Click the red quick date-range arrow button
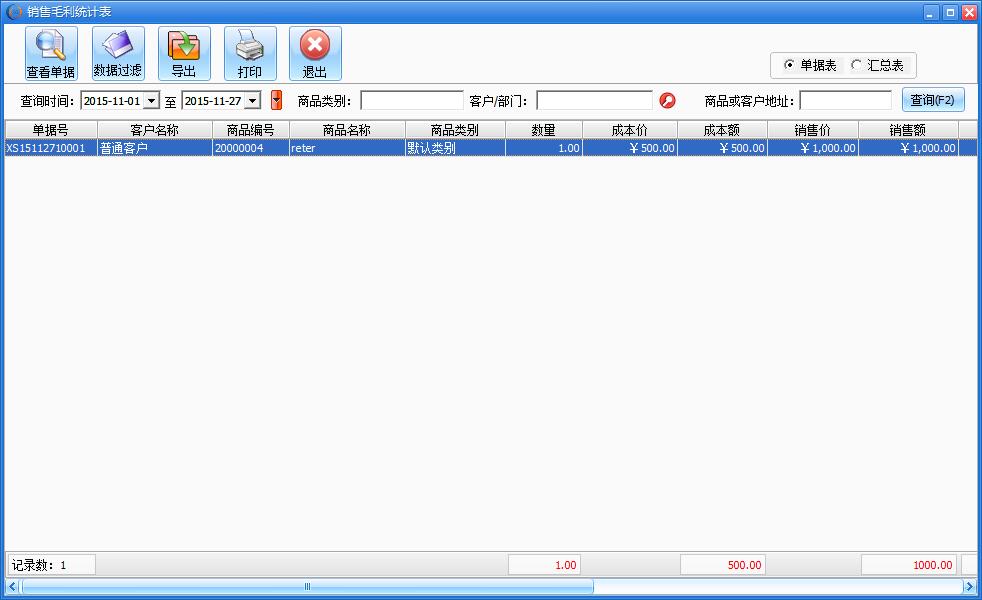 276,100
